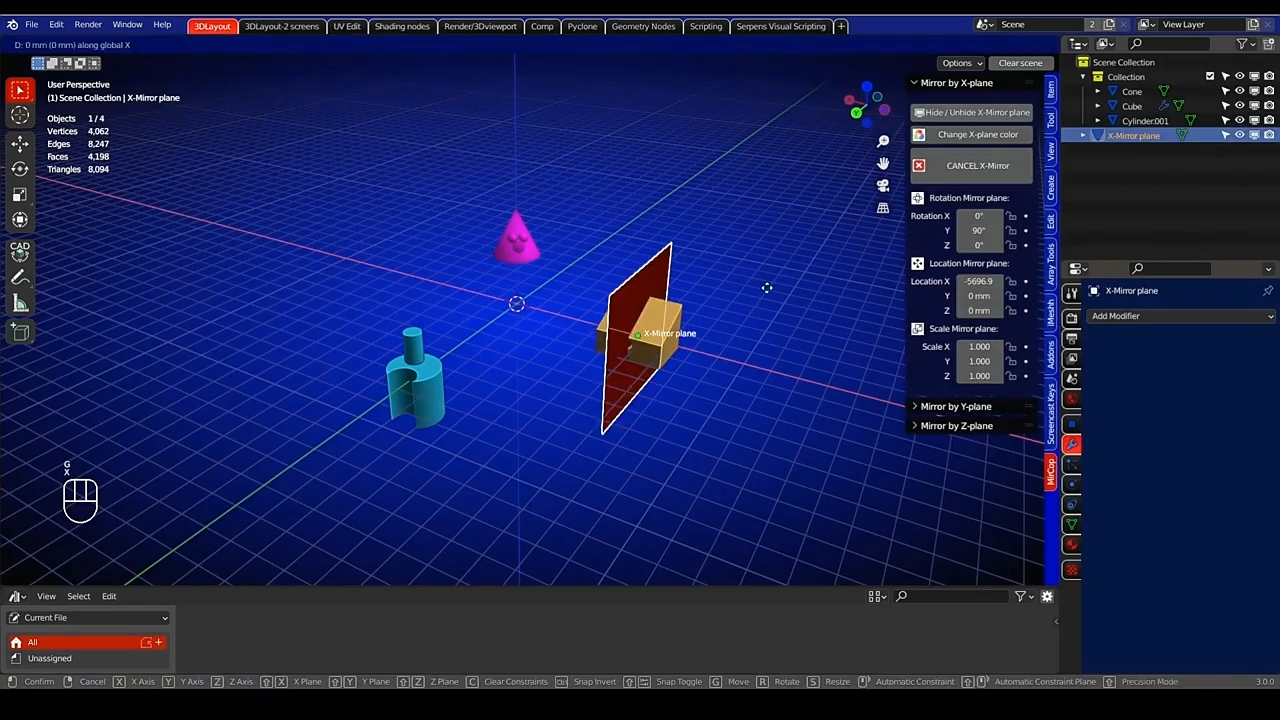1280x720 pixels.
Task: Expand the Cube item in outliner tree
Action: pyautogui.click(x=1097, y=106)
